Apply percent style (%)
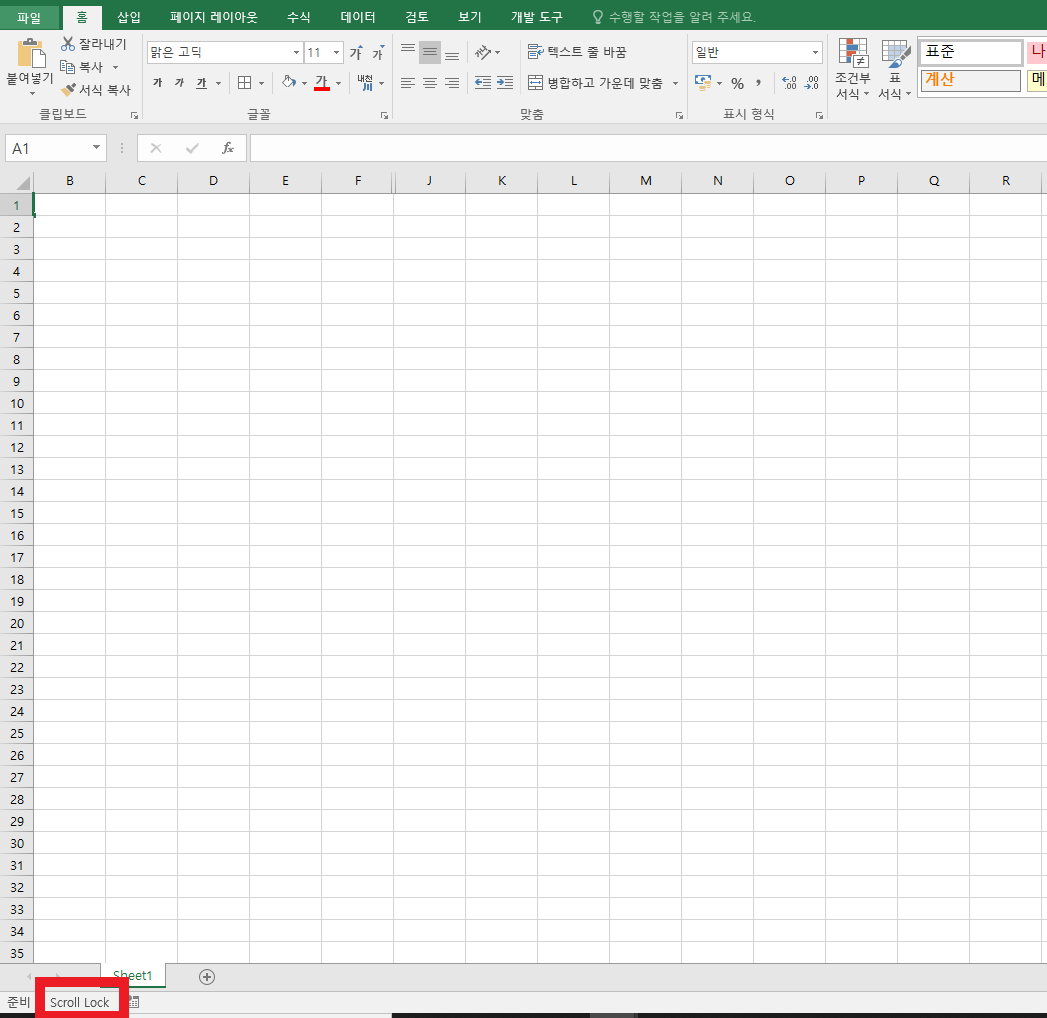The width and height of the screenshot is (1047, 1018). (737, 83)
